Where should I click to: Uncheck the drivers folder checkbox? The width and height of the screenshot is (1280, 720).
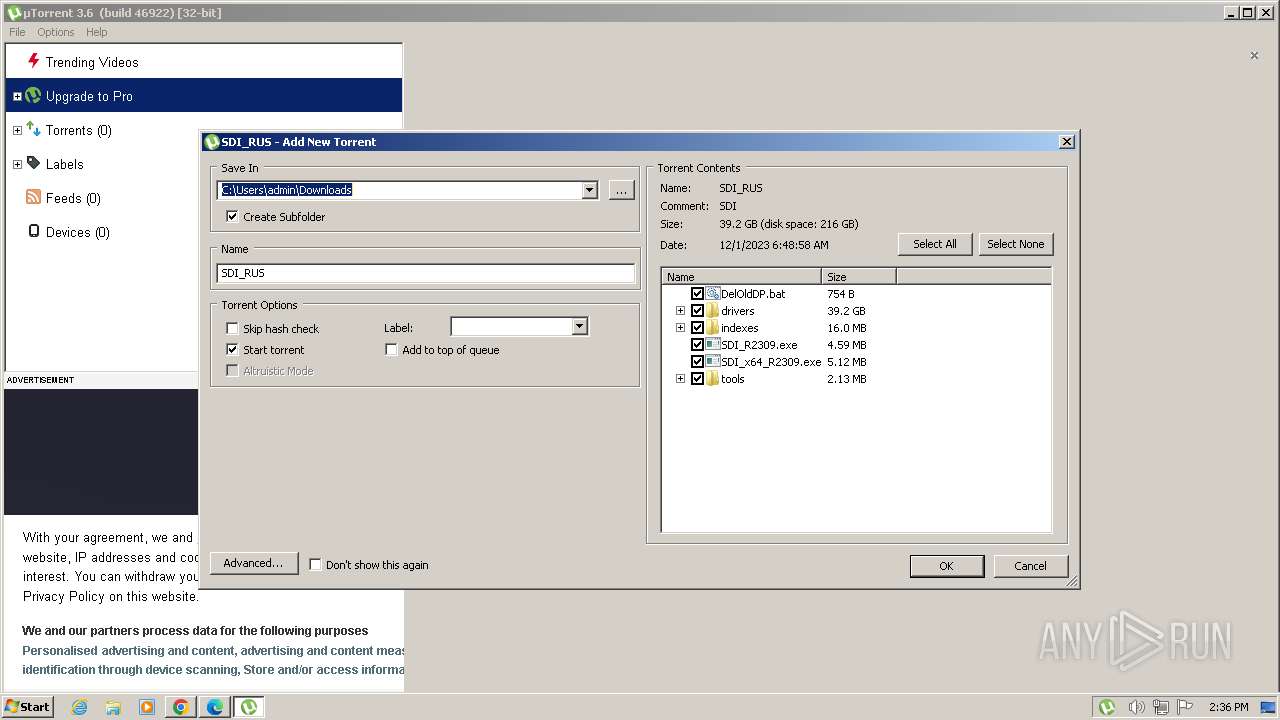[x=697, y=311]
